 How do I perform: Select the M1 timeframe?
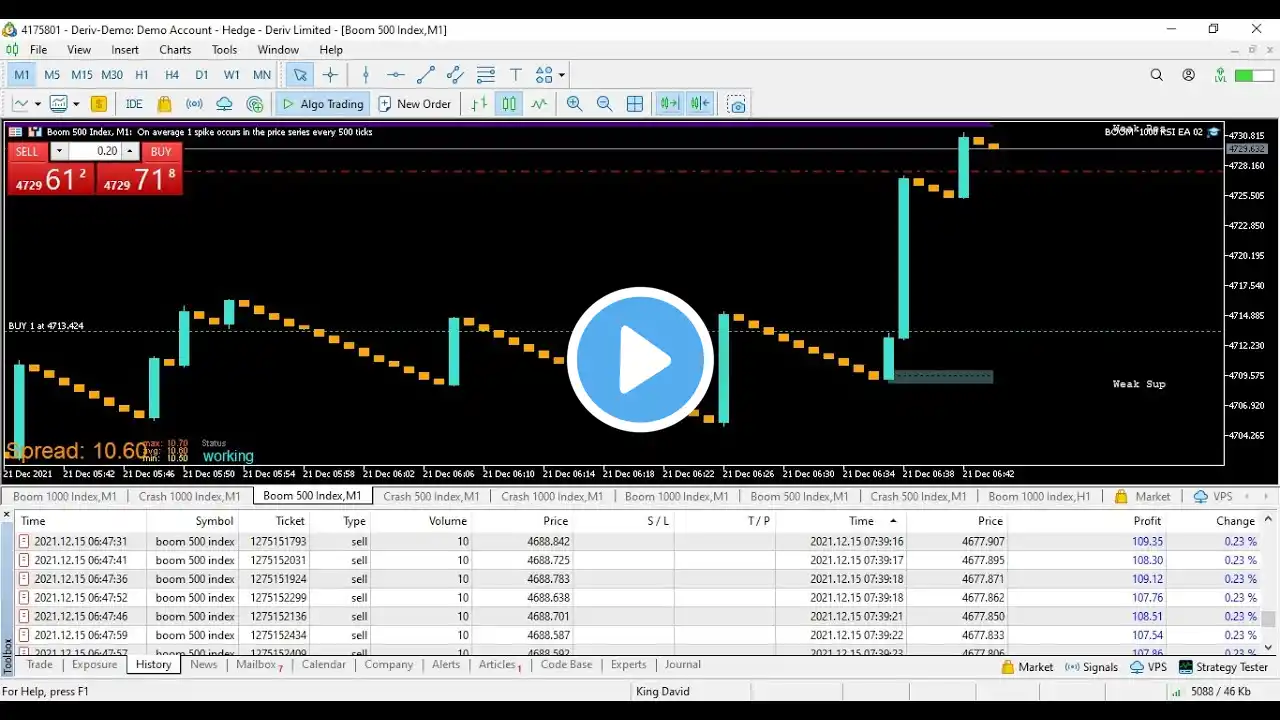tap(22, 75)
